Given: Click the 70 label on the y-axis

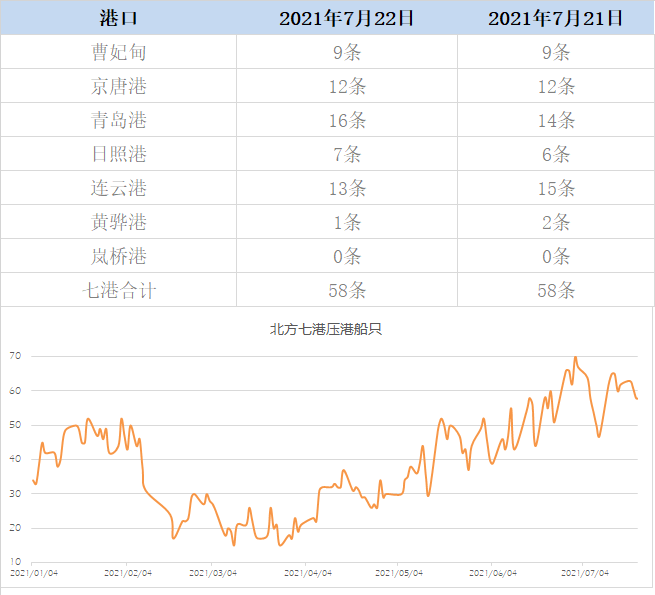Looking at the screenshot, I should pyautogui.click(x=16, y=356).
